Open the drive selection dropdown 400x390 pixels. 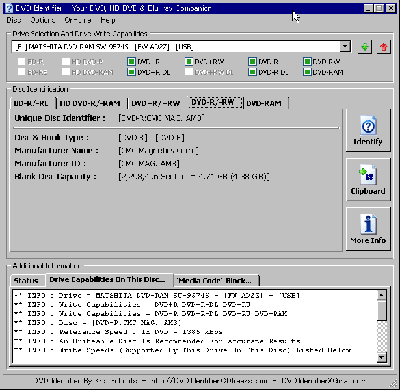pyautogui.click(x=345, y=47)
